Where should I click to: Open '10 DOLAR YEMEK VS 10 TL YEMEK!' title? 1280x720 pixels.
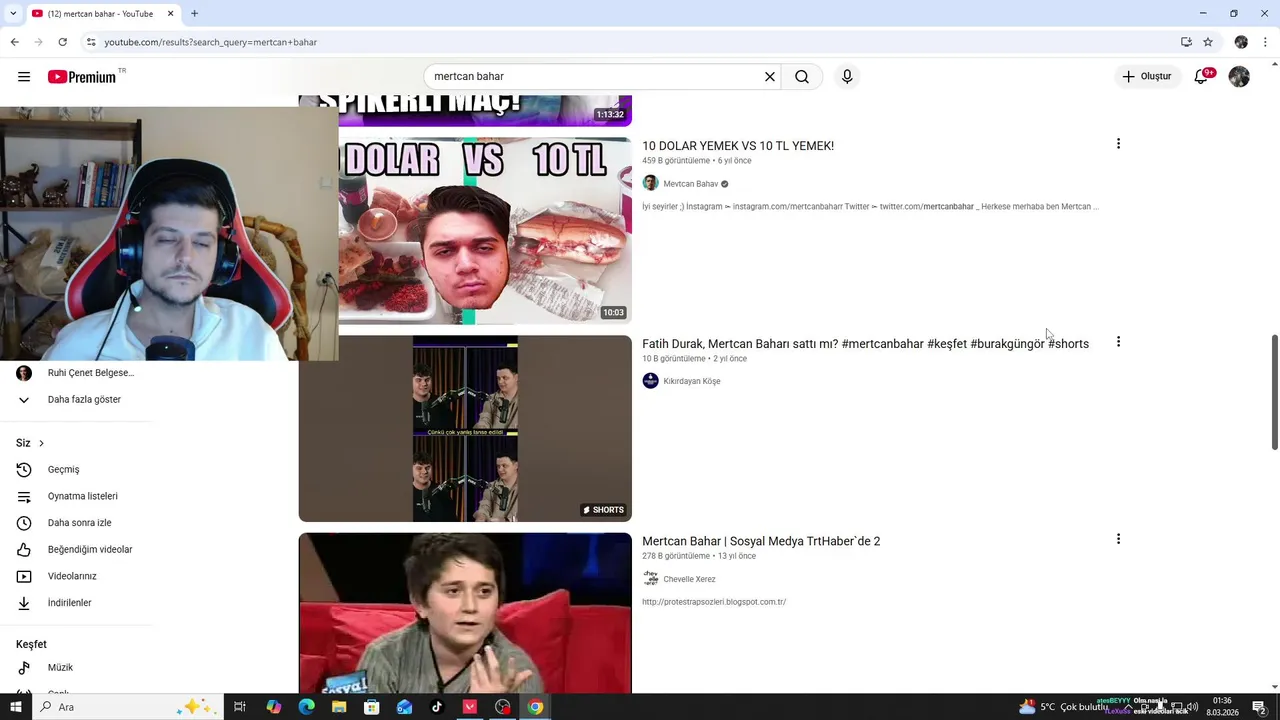(738, 146)
